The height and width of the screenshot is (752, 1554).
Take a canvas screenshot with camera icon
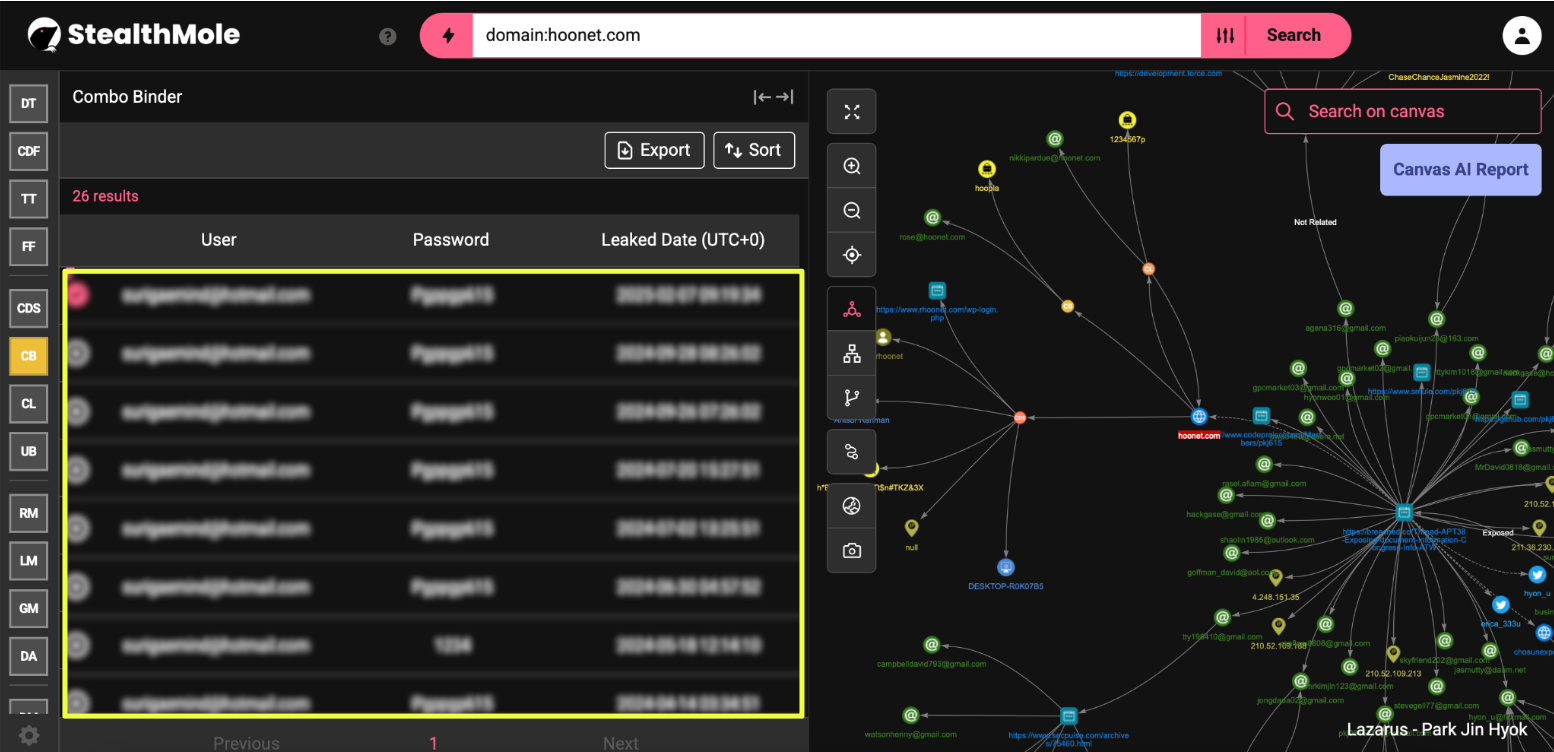point(852,550)
